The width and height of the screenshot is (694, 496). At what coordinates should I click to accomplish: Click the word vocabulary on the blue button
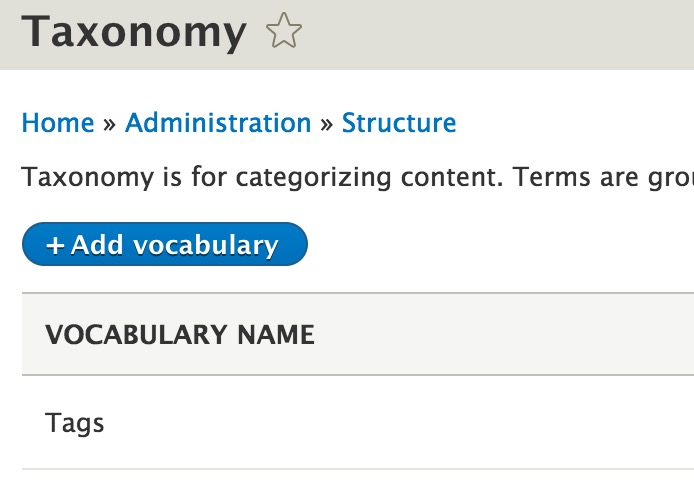[206, 246]
